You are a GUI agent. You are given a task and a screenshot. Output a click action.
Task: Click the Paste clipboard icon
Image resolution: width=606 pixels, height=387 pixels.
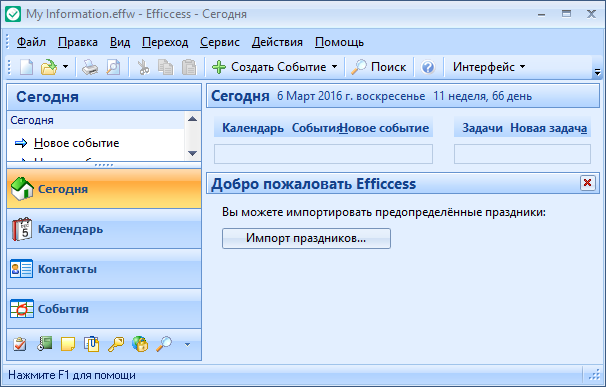coord(189,67)
